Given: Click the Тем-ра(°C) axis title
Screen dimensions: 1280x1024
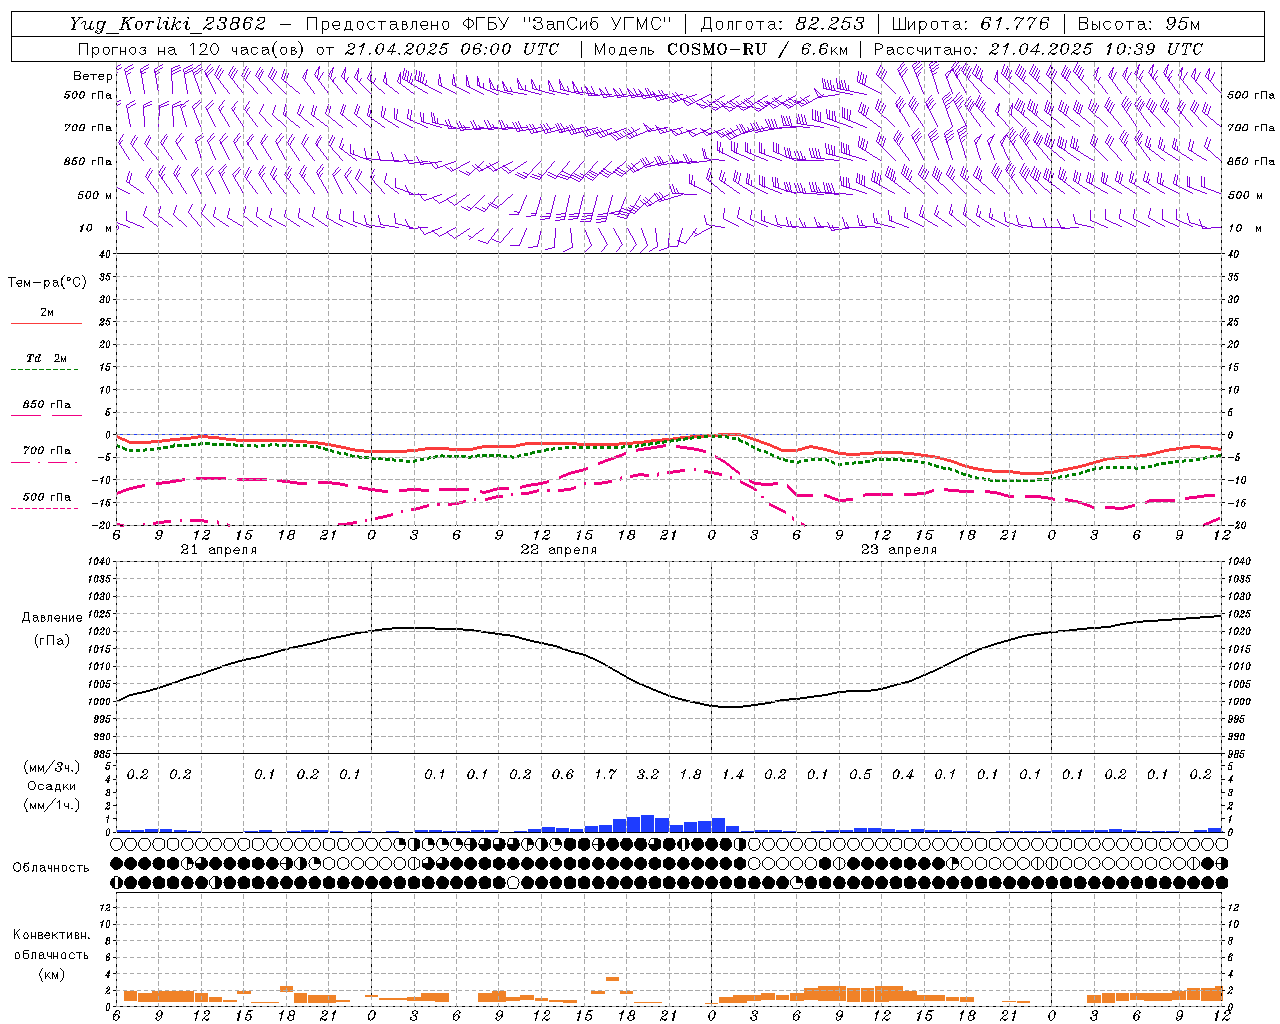Looking at the screenshot, I should click(x=47, y=283).
